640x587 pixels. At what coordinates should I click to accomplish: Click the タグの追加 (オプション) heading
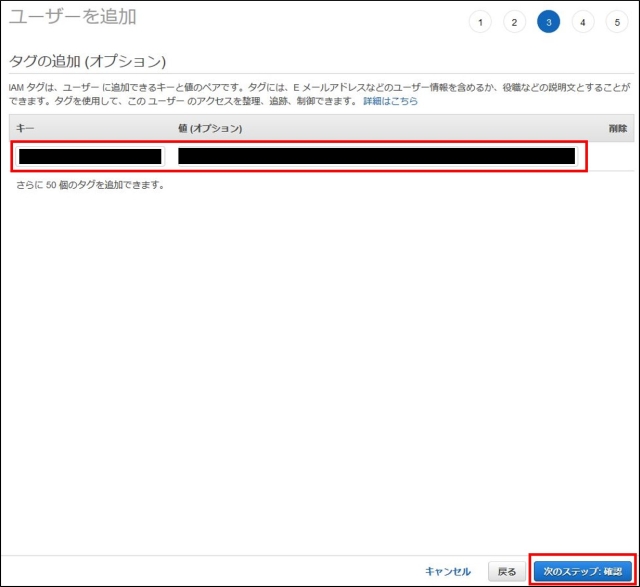87,61
